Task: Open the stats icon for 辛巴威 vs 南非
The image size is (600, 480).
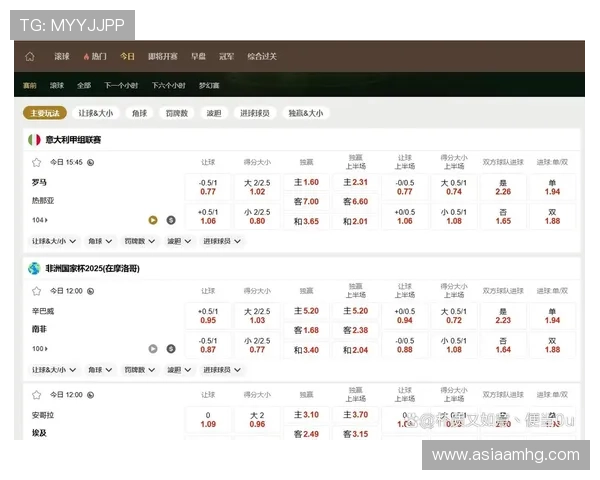Action: pos(171,349)
